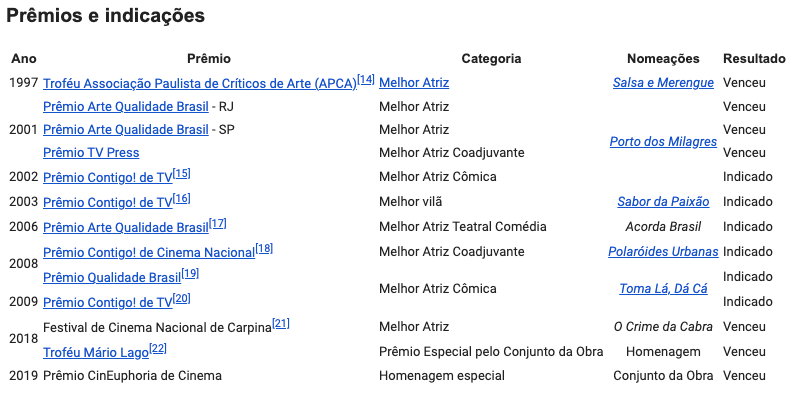The image size is (794, 396).
Task: Open the 2002 Prêmio Contigo! de TV link
Action: click(108, 177)
